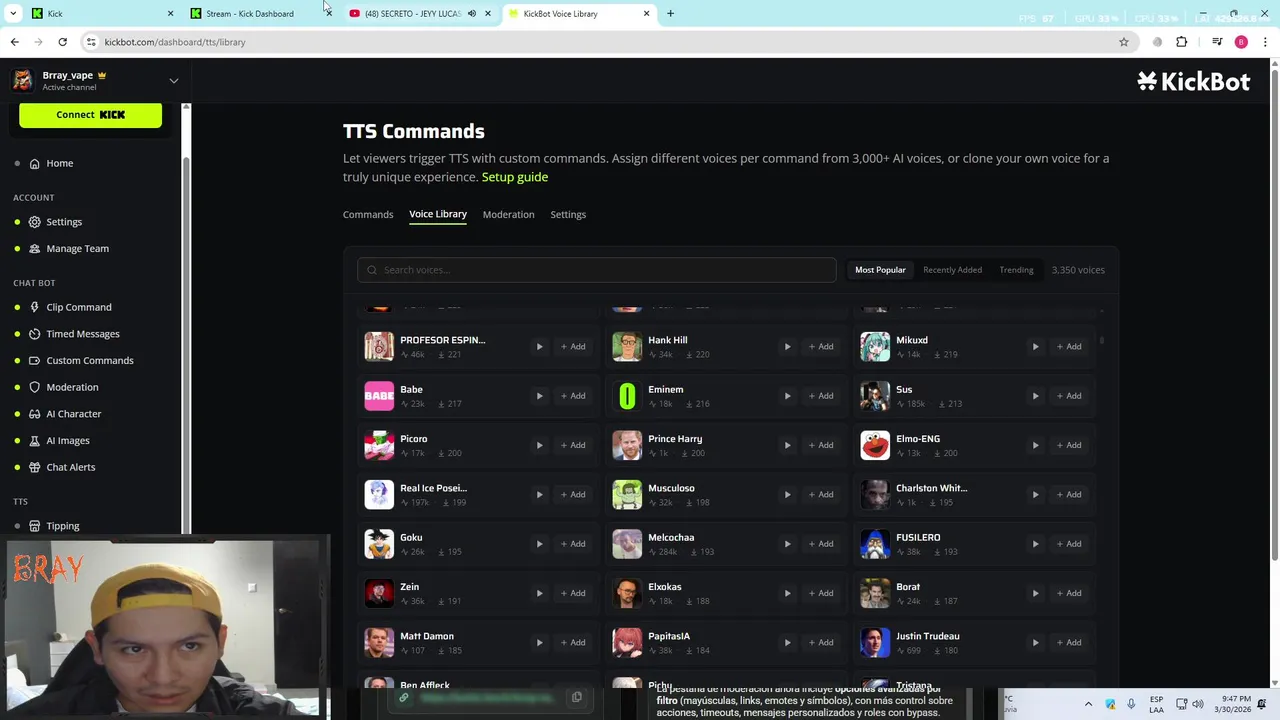1280x720 pixels.
Task: Click the search magnifier icon in voices field
Action: coord(372,270)
